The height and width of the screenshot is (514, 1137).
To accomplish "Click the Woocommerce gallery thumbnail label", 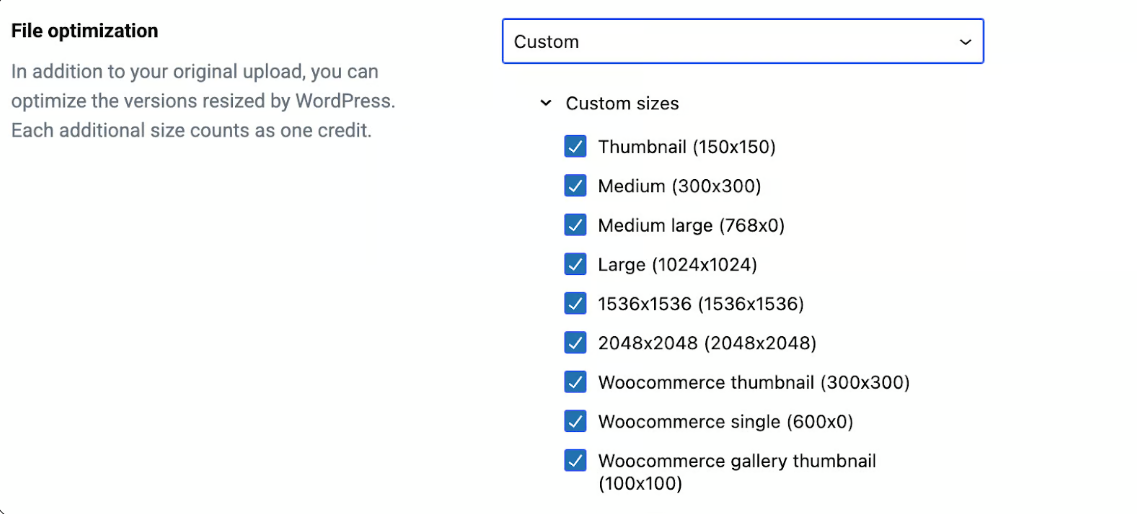I will pos(736,462).
